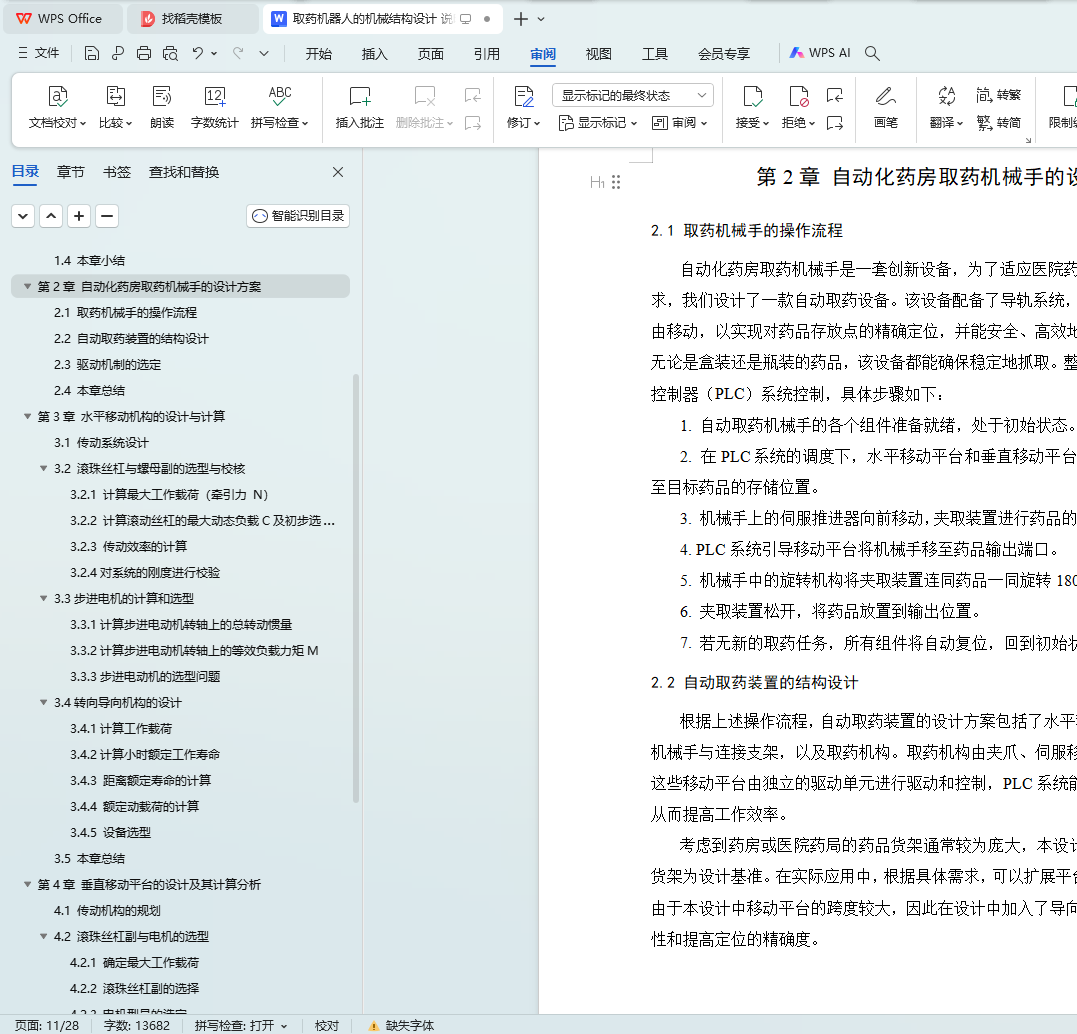The width and height of the screenshot is (1077, 1034).
Task: Click 校对 in the status bar
Action: tap(327, 1025)
